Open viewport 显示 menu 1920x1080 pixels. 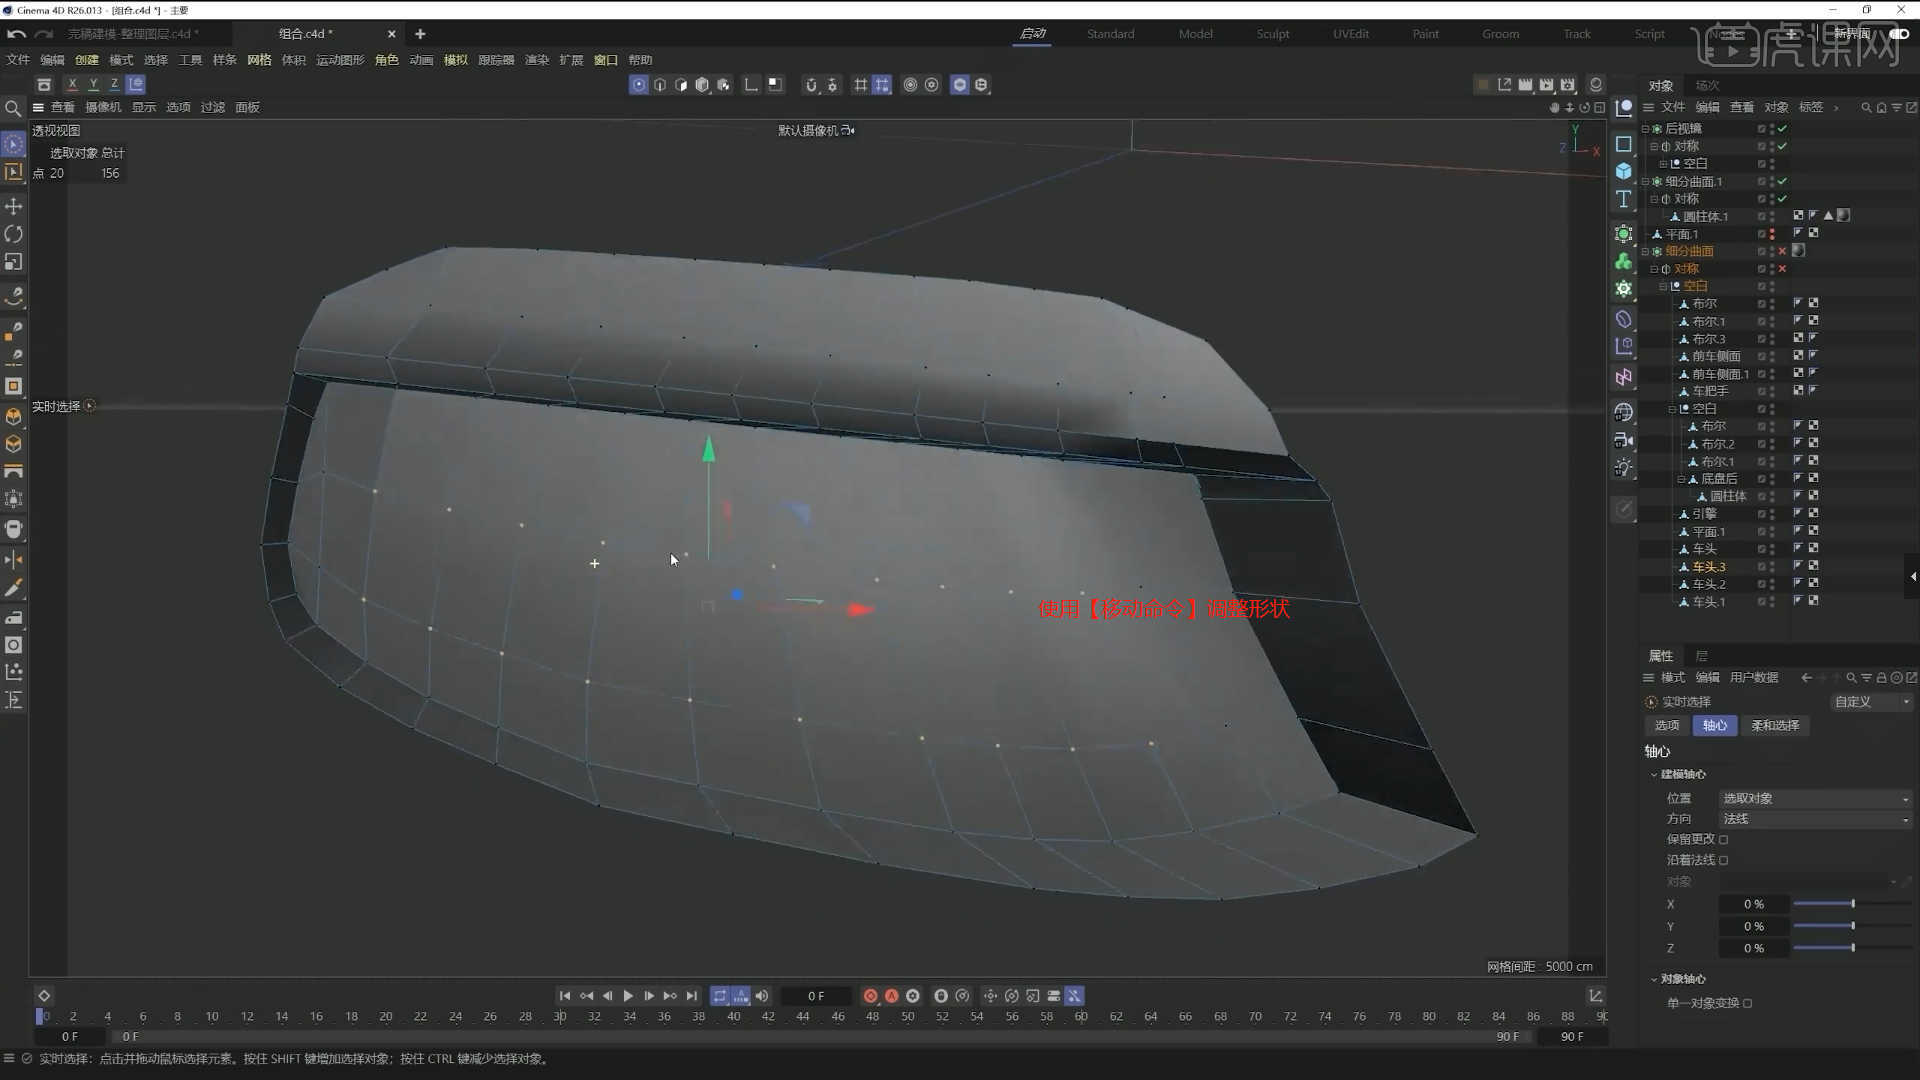tap(144, 107)
